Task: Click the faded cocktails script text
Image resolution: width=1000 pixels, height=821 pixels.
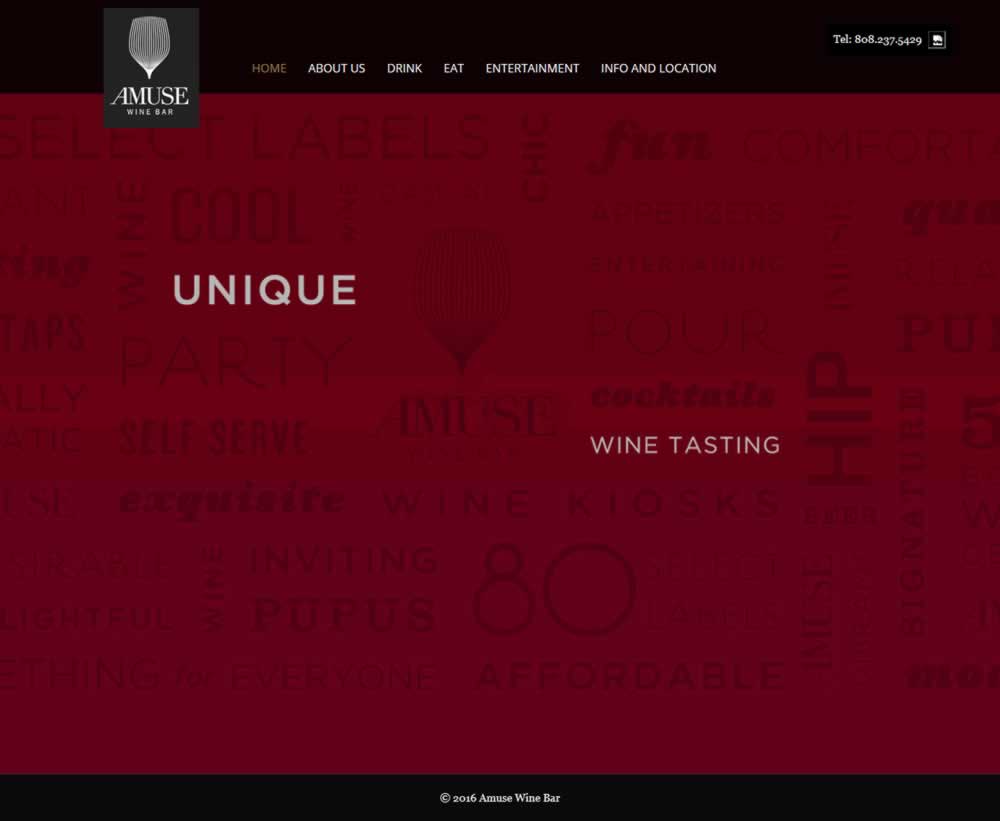Action: click(x=682, y=396)
